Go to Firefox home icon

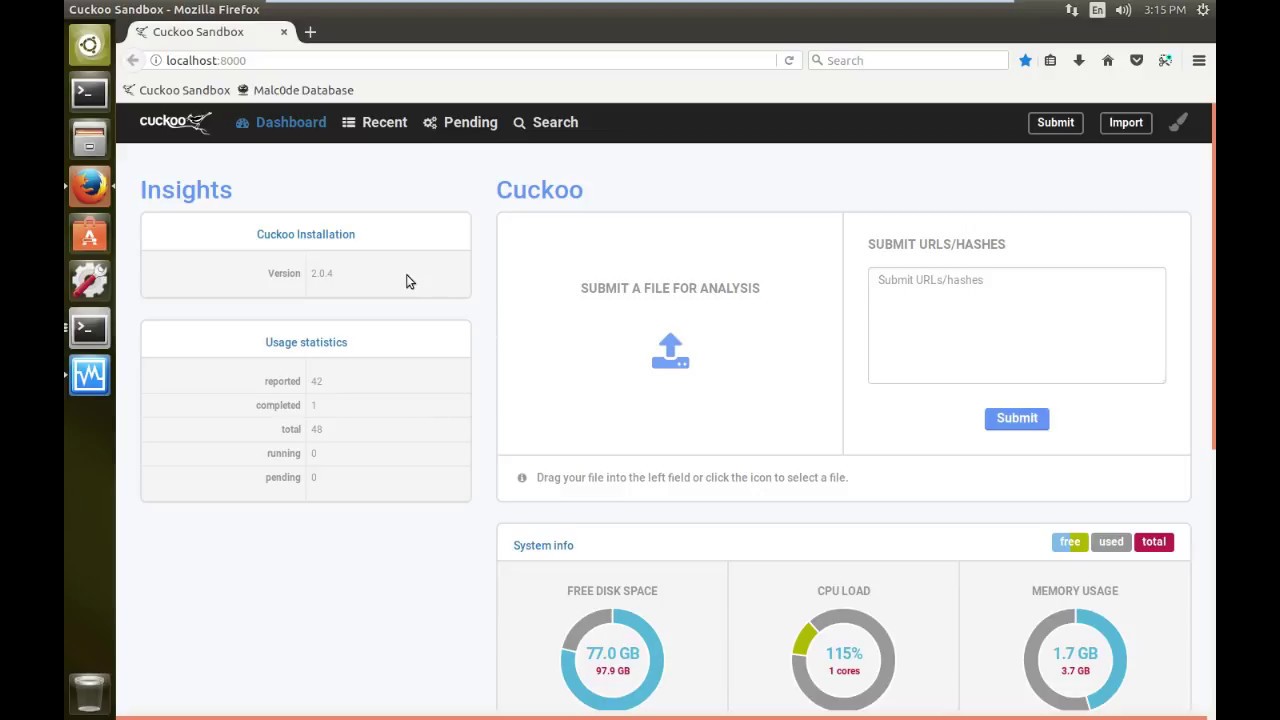pyautogui.click(x=1108, y=60)
